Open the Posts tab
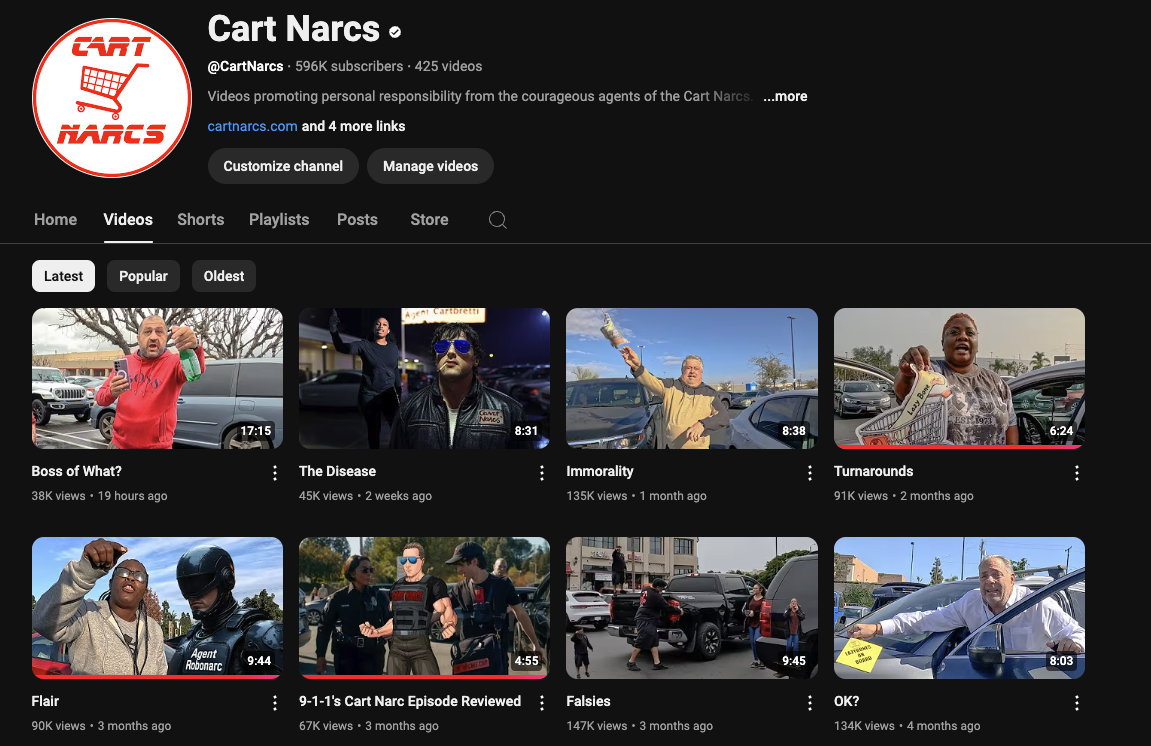Image resolution: width=1151 pixels, height=746 pixels. pyautogui.click(x=357, y=220)
